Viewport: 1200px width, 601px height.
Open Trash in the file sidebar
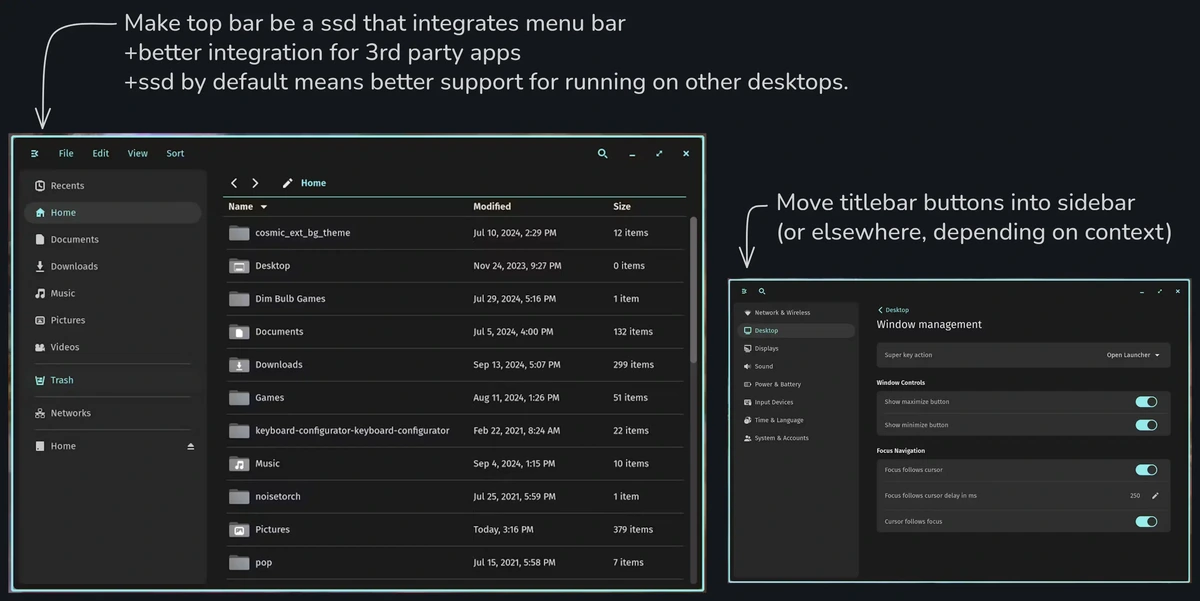pos(62,380)
